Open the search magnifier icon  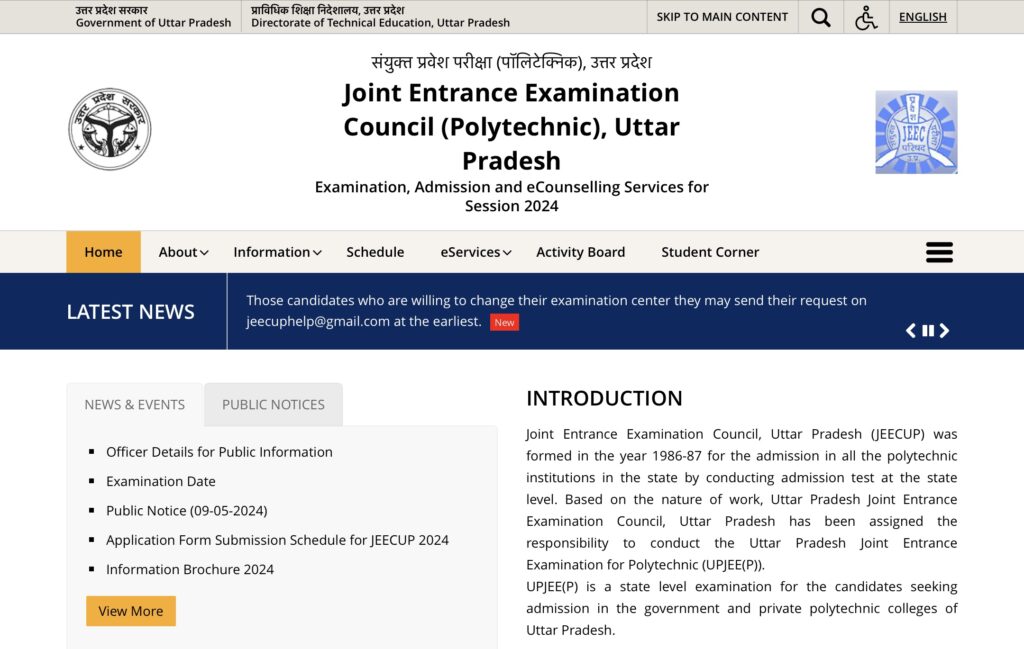820,17
